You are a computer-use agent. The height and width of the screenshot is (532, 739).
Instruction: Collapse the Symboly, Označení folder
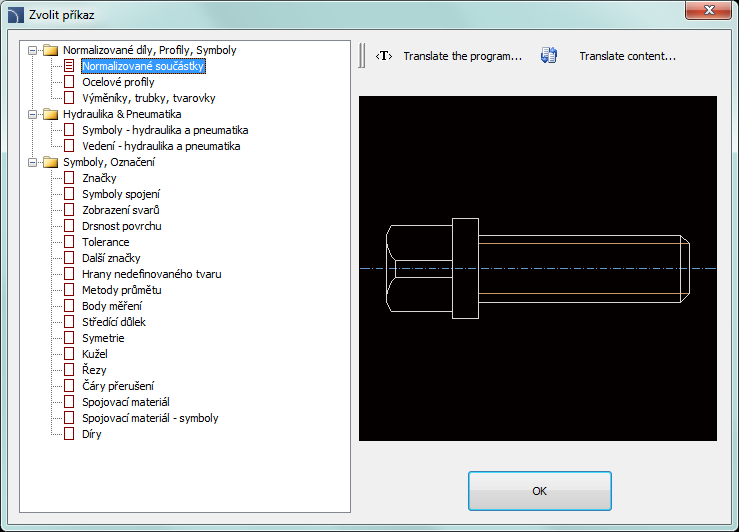33,162
